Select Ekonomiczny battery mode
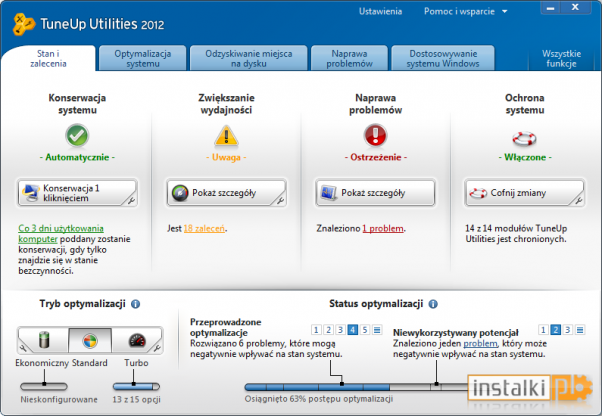 [45, 340]
